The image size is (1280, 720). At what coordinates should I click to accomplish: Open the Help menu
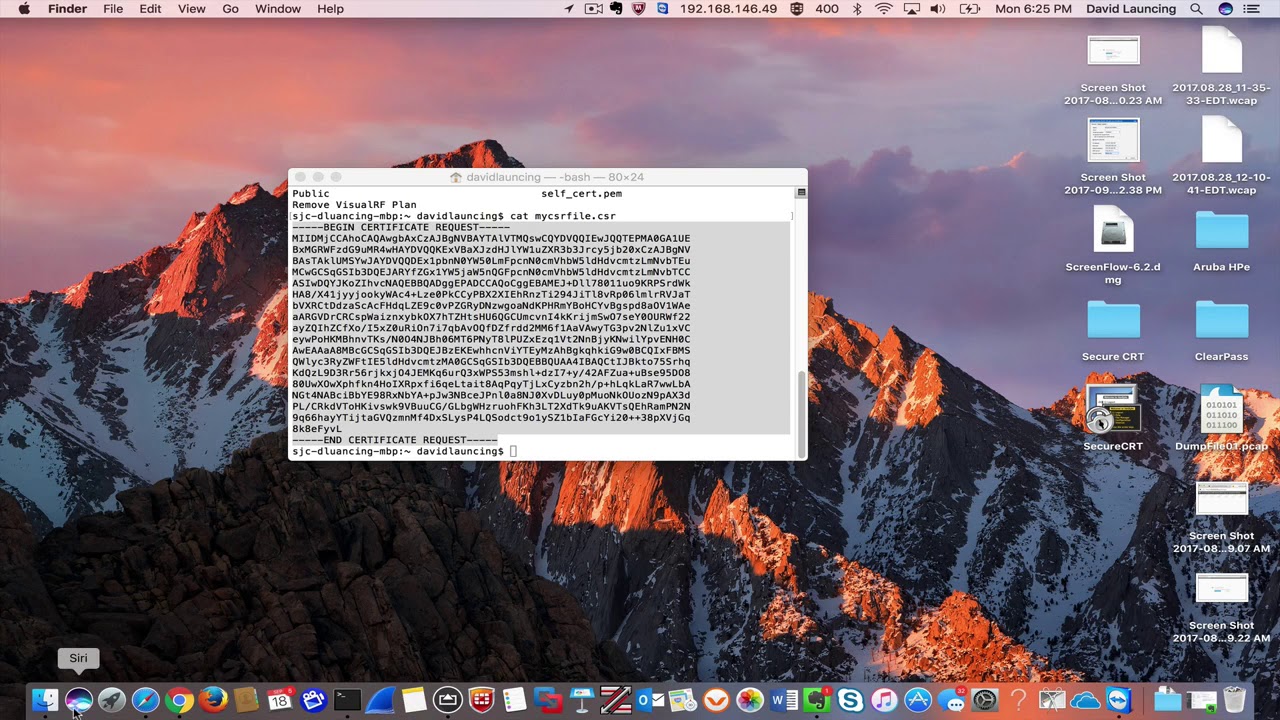[330, 9]
